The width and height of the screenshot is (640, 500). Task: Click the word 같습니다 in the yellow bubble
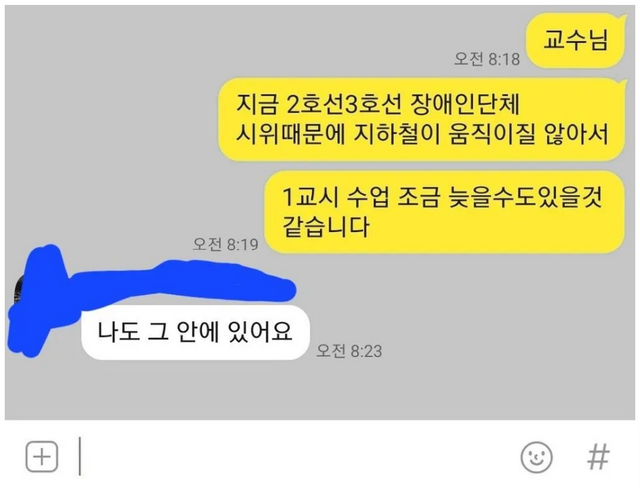pyautogui.click(x=326, y=227)
